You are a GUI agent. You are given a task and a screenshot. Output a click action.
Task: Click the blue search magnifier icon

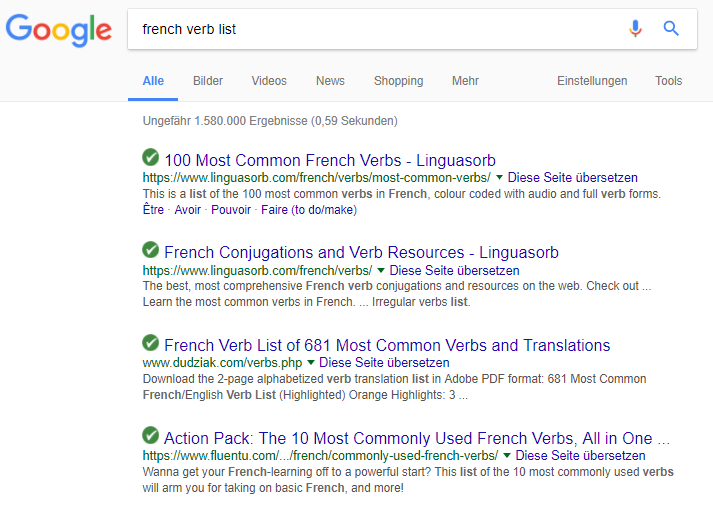(671, 29)
